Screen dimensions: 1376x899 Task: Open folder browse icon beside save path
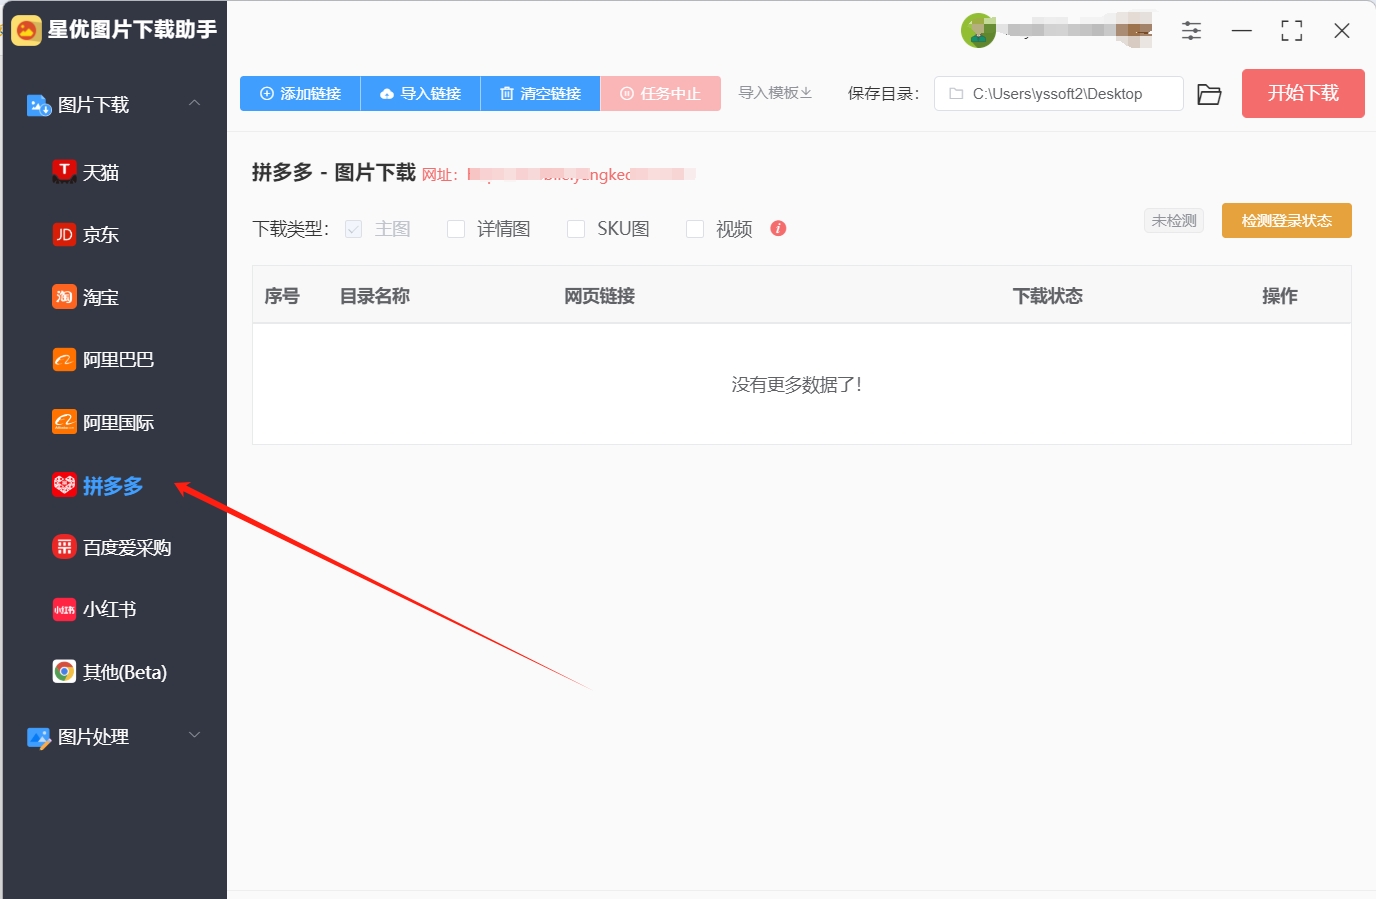(1209, 94)
